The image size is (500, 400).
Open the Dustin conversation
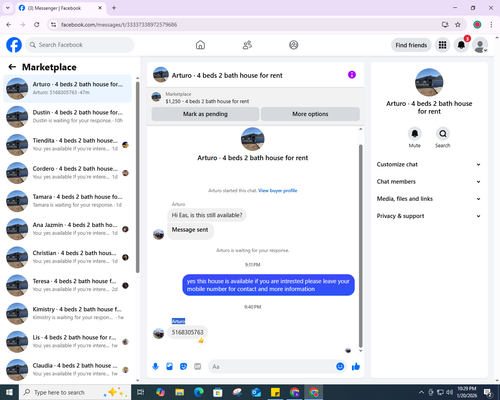[67, 117]
